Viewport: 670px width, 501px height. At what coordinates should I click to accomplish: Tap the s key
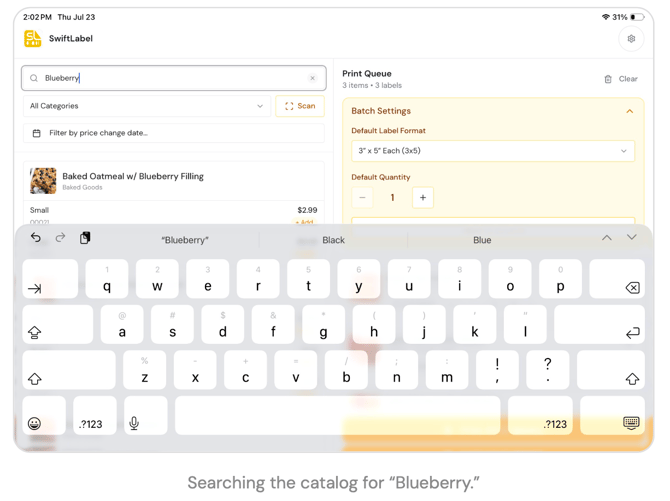coord(173,324)
